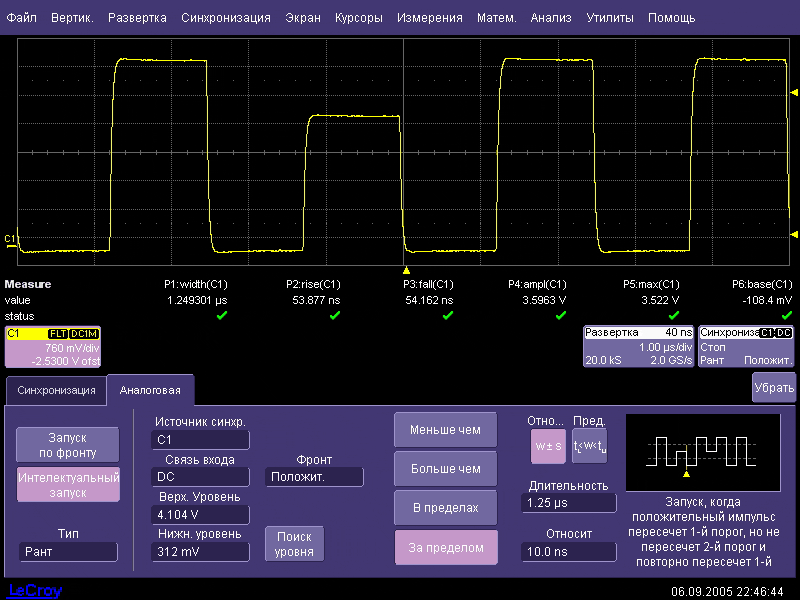Open the 'Тип' trigger type dropdown
The height and width of the screenshot is (600, 800).
(68, 552)
